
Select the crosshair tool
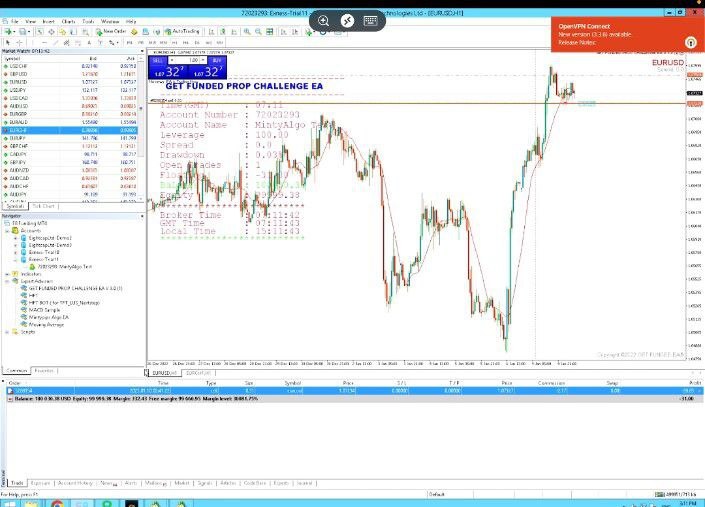(19, 43)
